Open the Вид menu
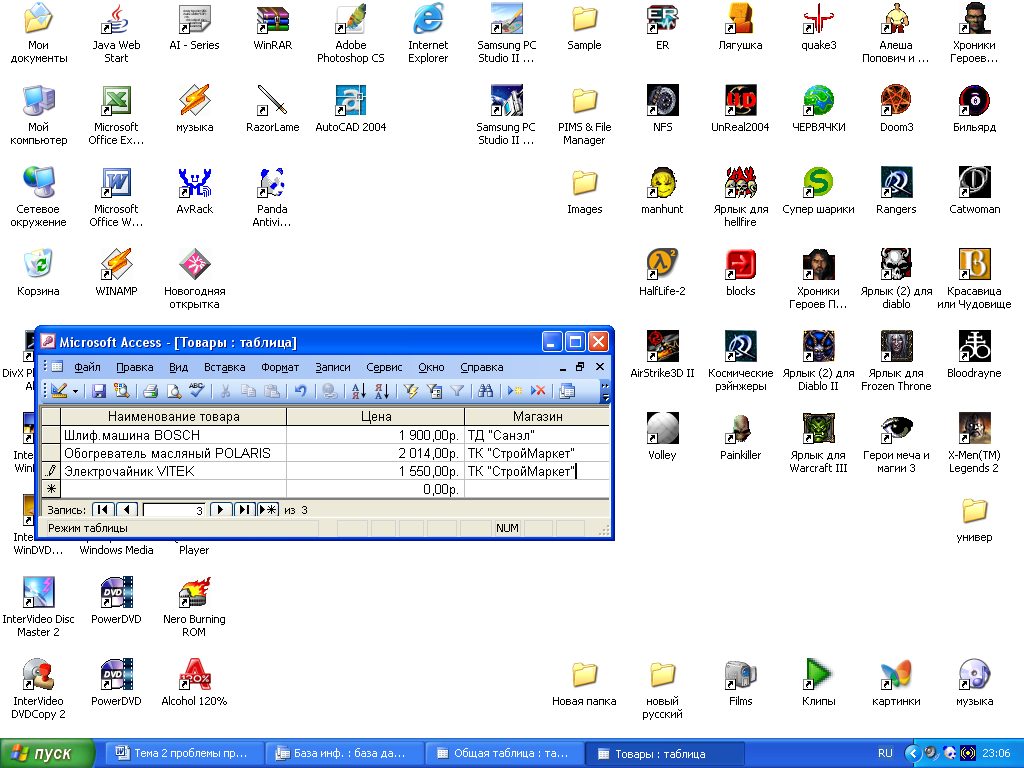Viewport: 1024px width, 768px height. [178, 367]
